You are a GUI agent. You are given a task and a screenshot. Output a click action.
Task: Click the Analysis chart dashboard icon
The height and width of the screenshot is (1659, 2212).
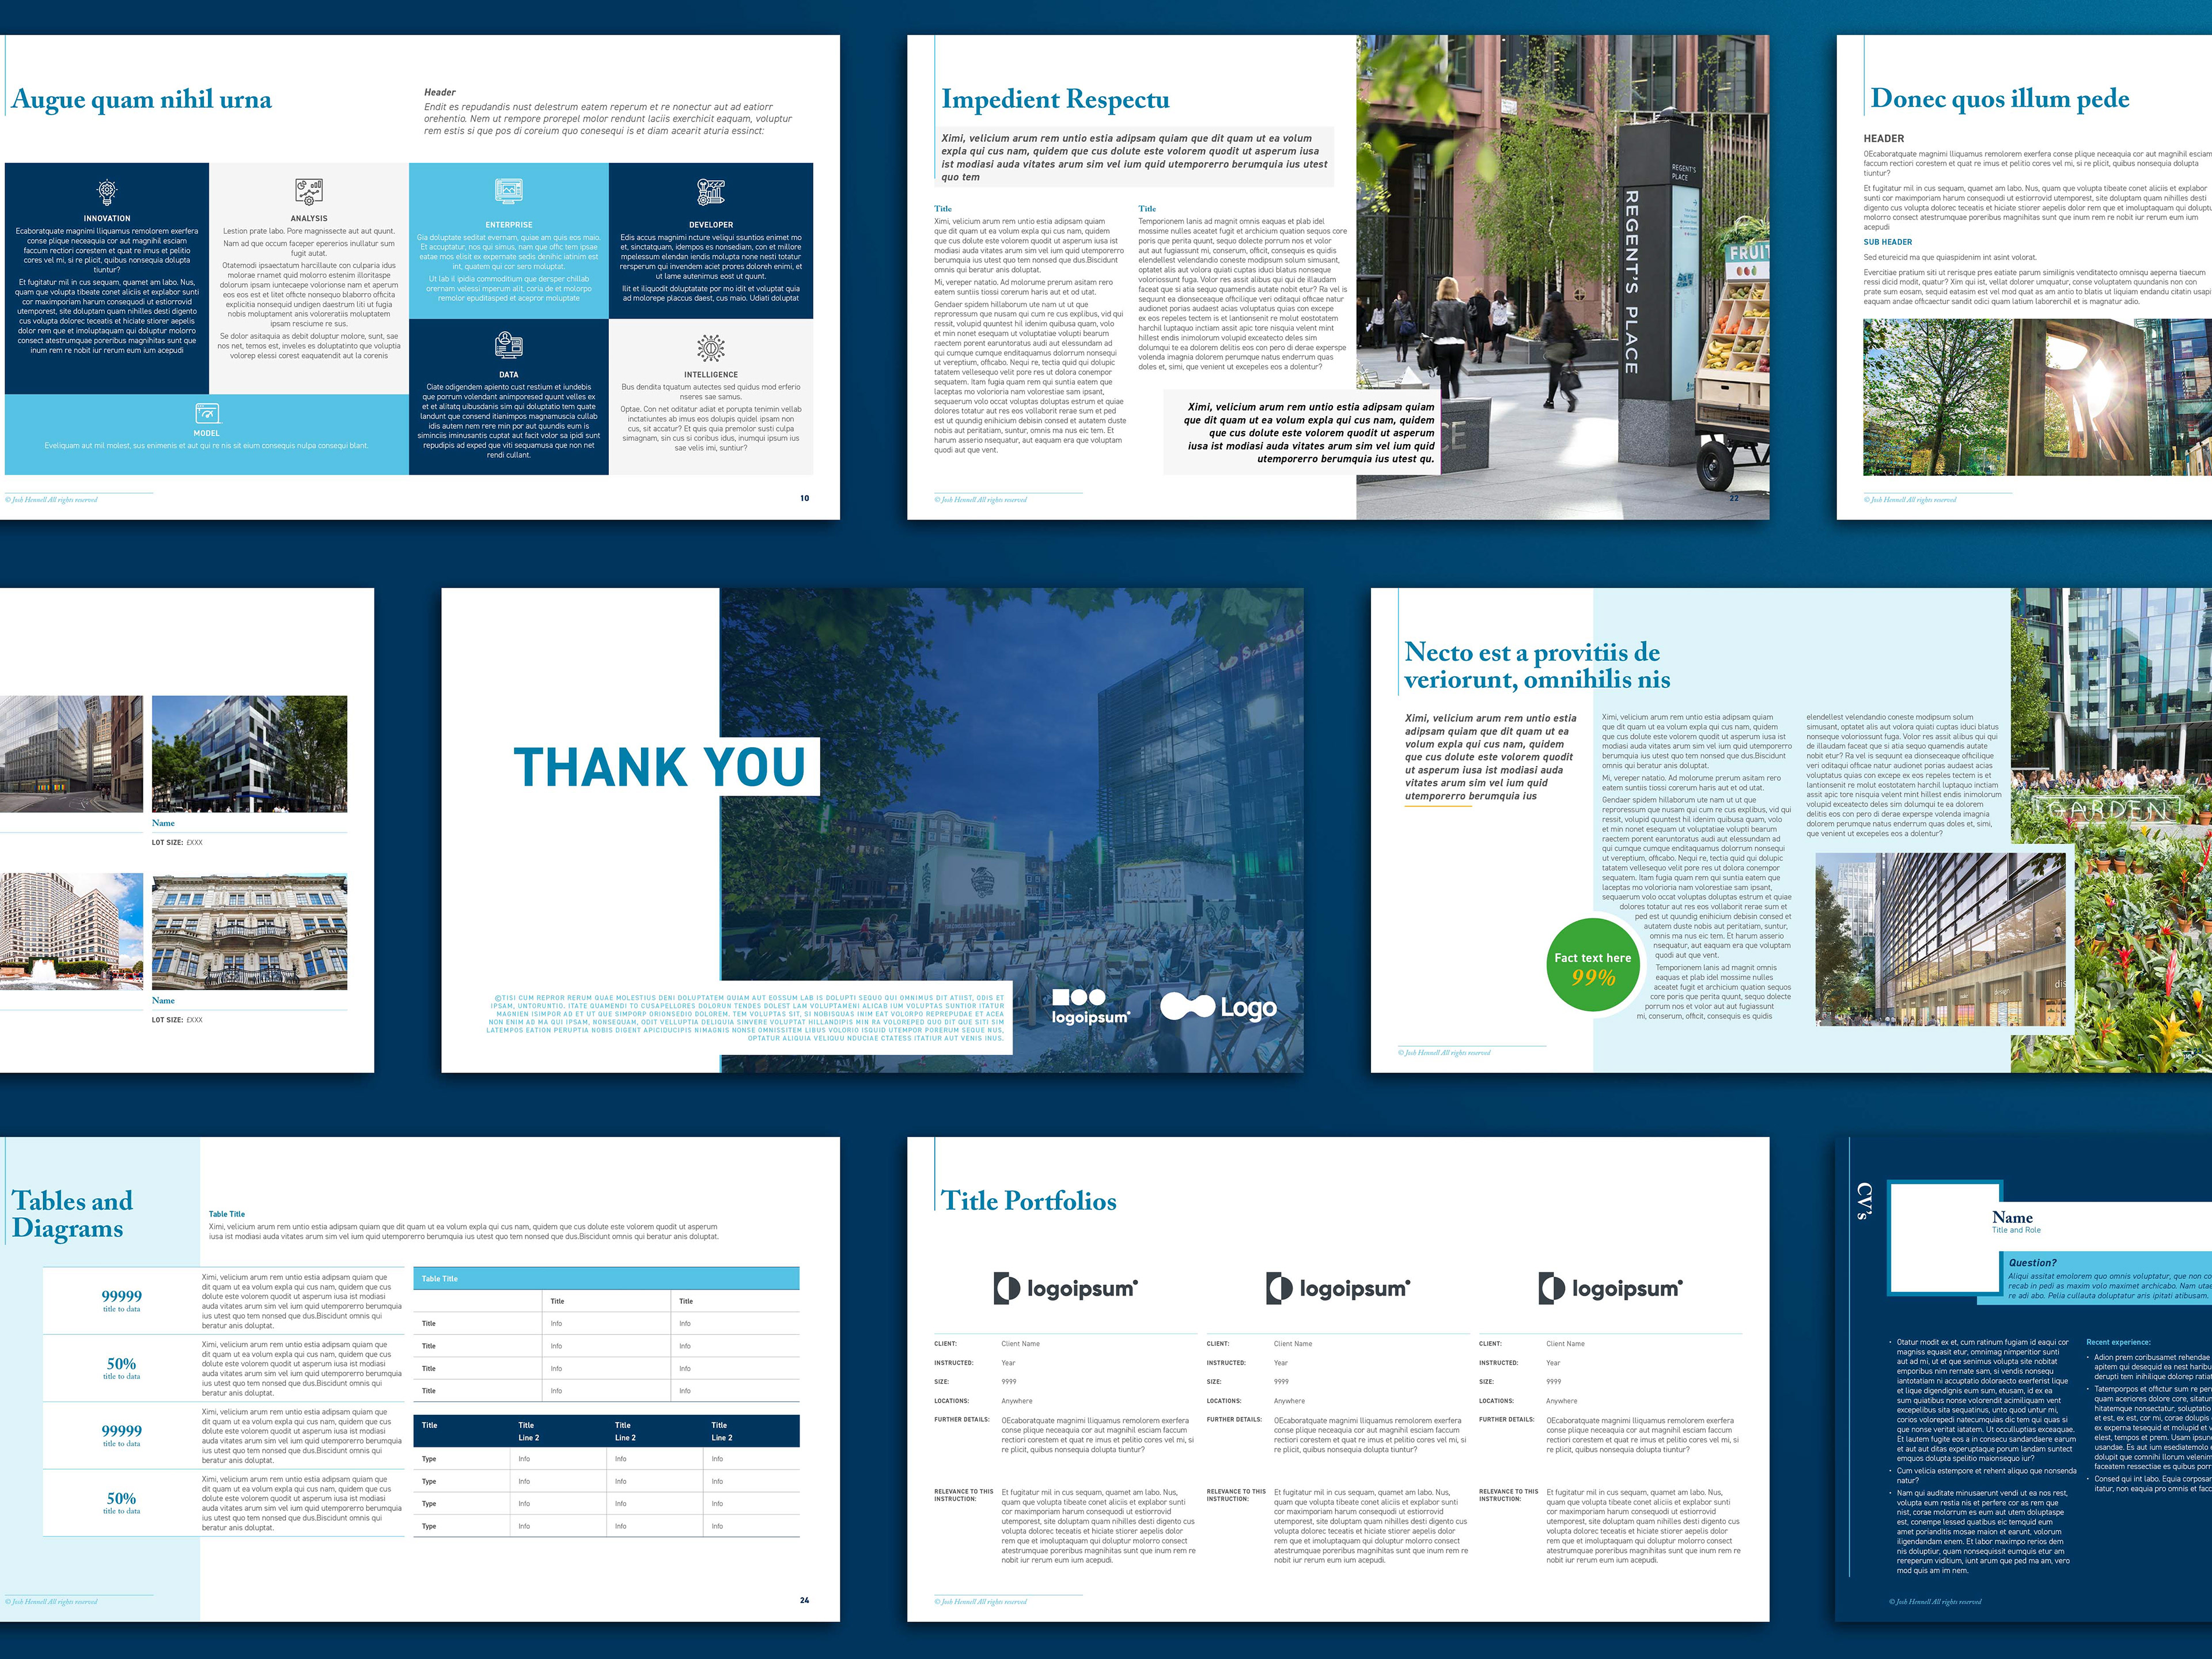[x=308, y=191]
